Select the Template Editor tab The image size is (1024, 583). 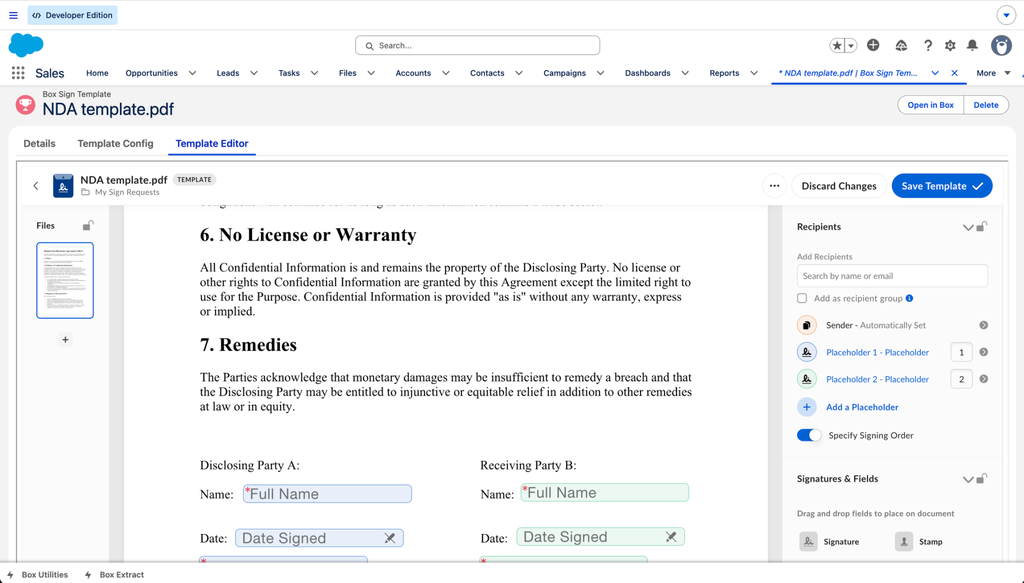tap(212, 144)
